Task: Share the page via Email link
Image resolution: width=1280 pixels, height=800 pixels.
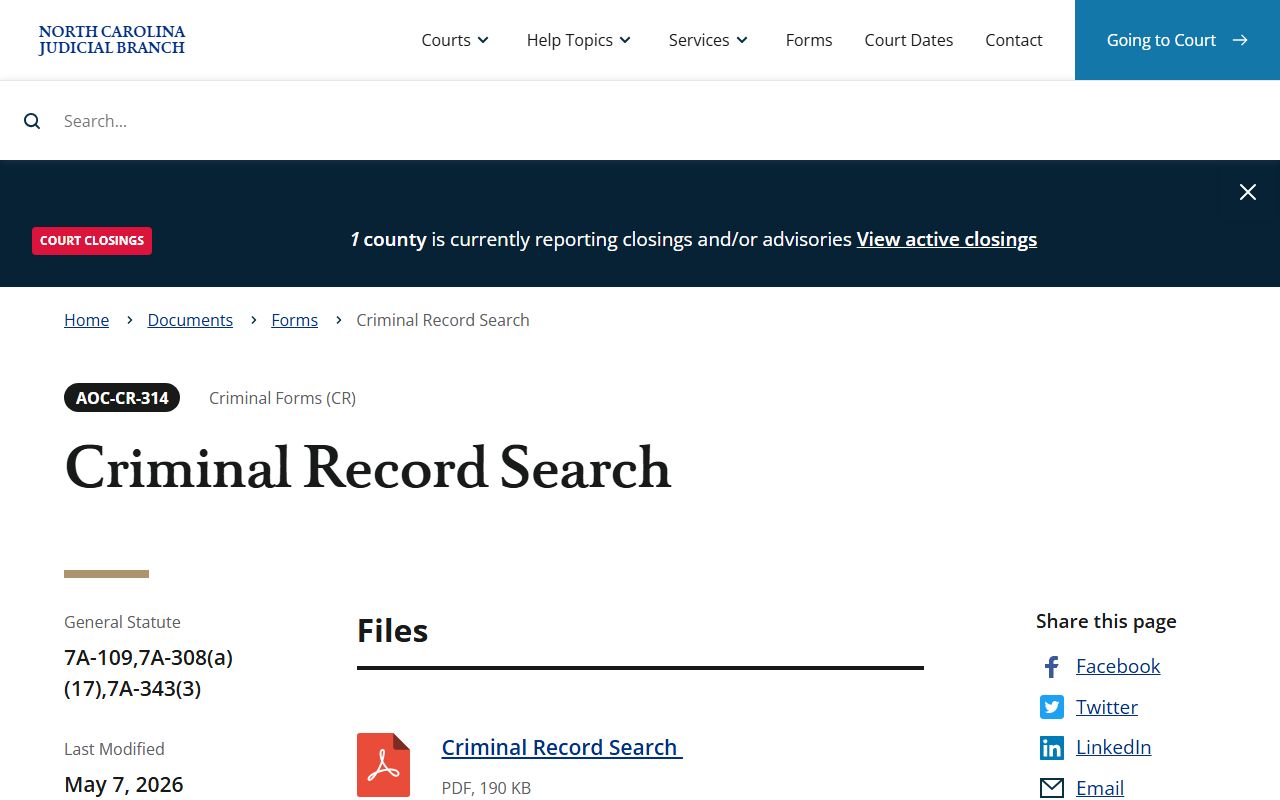Action: click(1100, 788)
